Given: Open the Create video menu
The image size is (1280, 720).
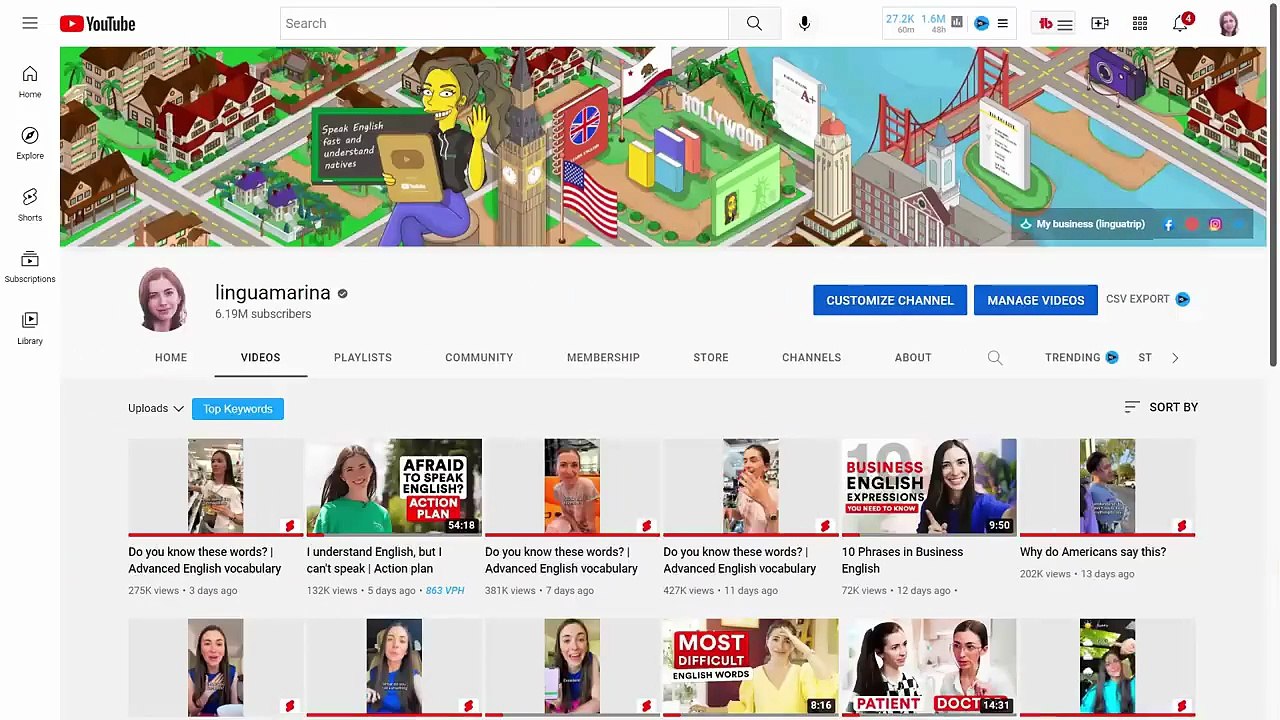Looking at the screenshot, I should click(1100, 23).
